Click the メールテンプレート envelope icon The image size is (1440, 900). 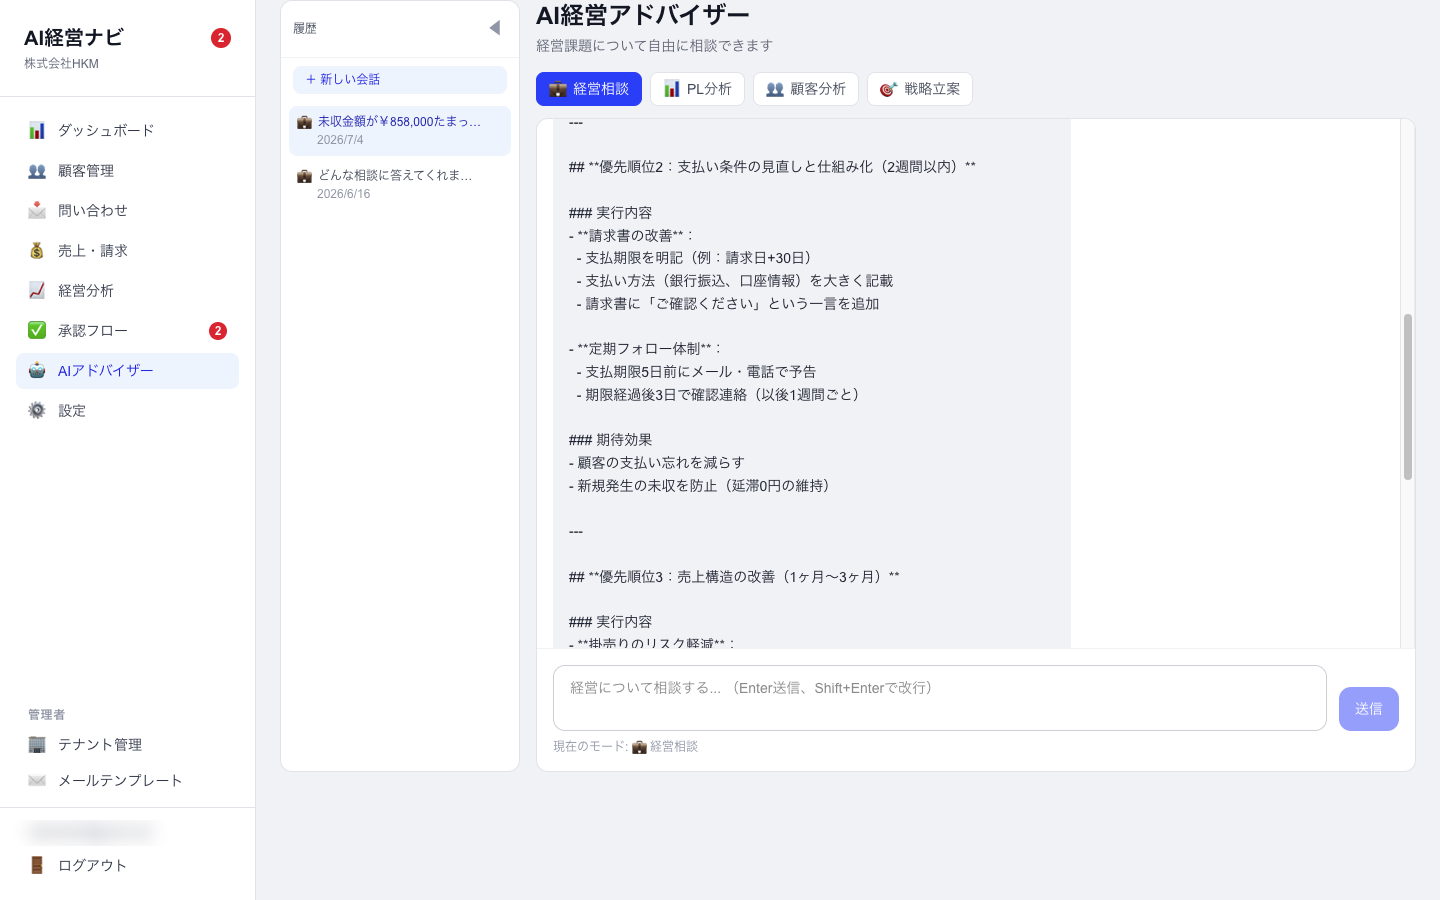pyautogui.click(x=37, y=780)
